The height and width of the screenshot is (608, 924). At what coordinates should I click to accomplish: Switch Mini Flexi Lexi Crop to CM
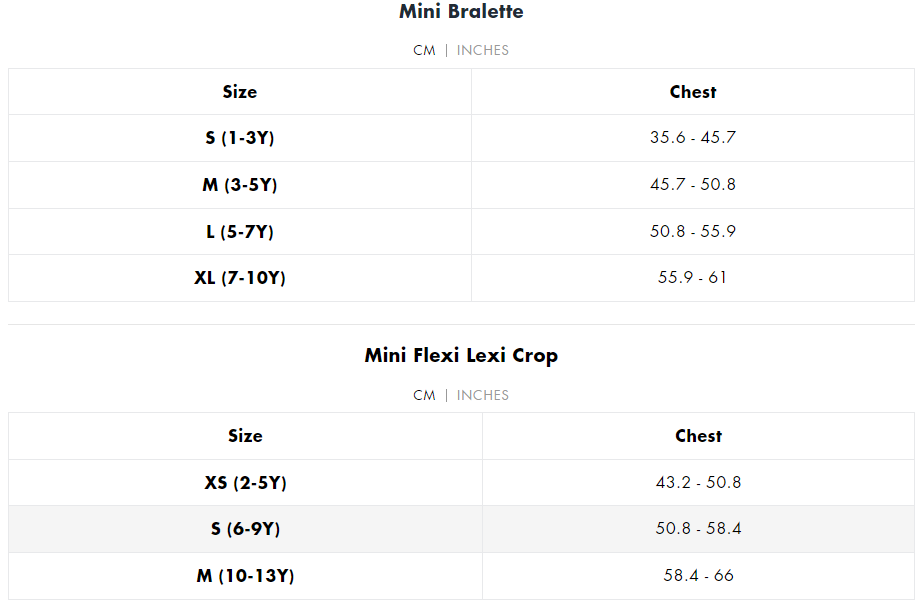point(424,395)
